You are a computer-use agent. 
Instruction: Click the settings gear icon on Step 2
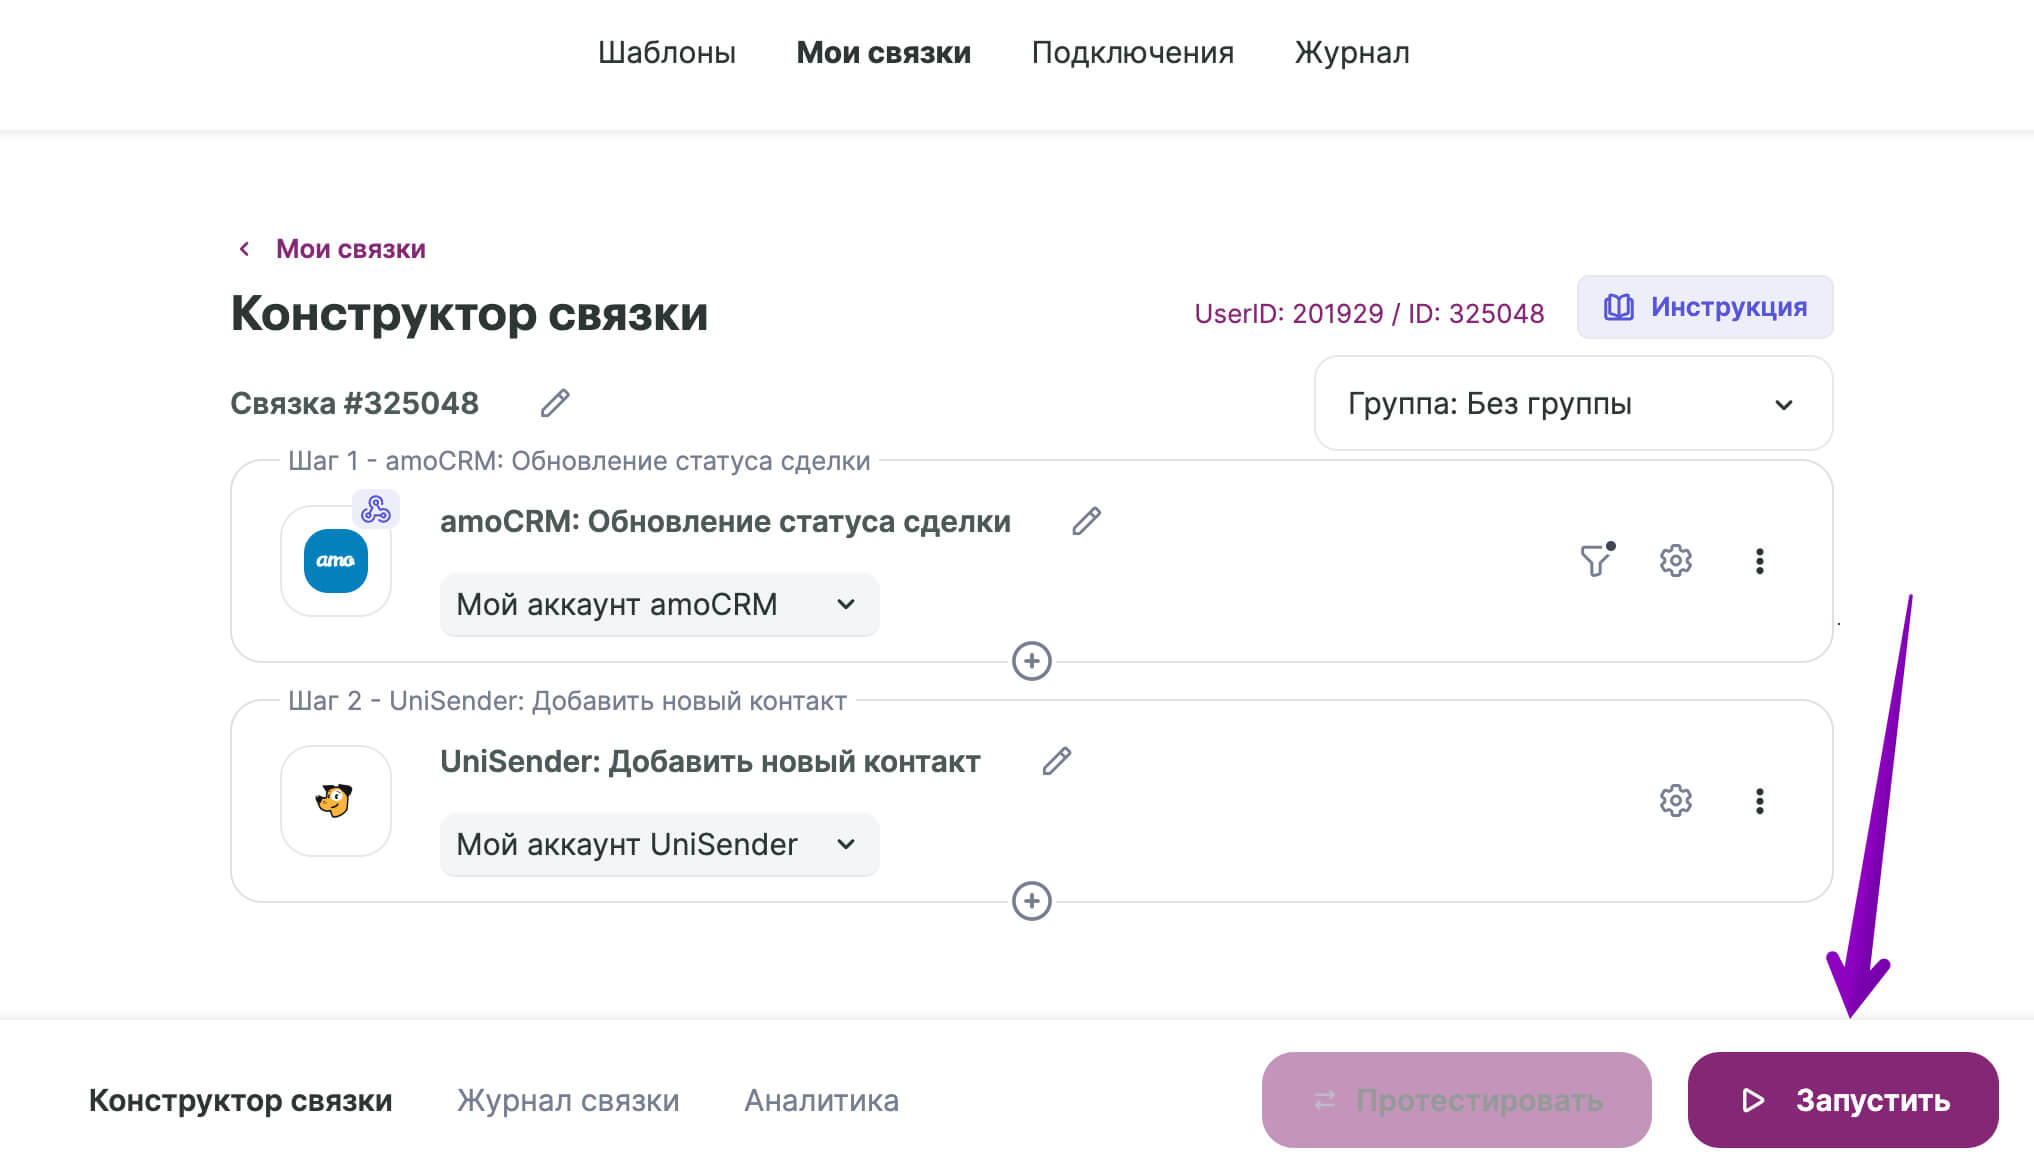pos(1675,799)
